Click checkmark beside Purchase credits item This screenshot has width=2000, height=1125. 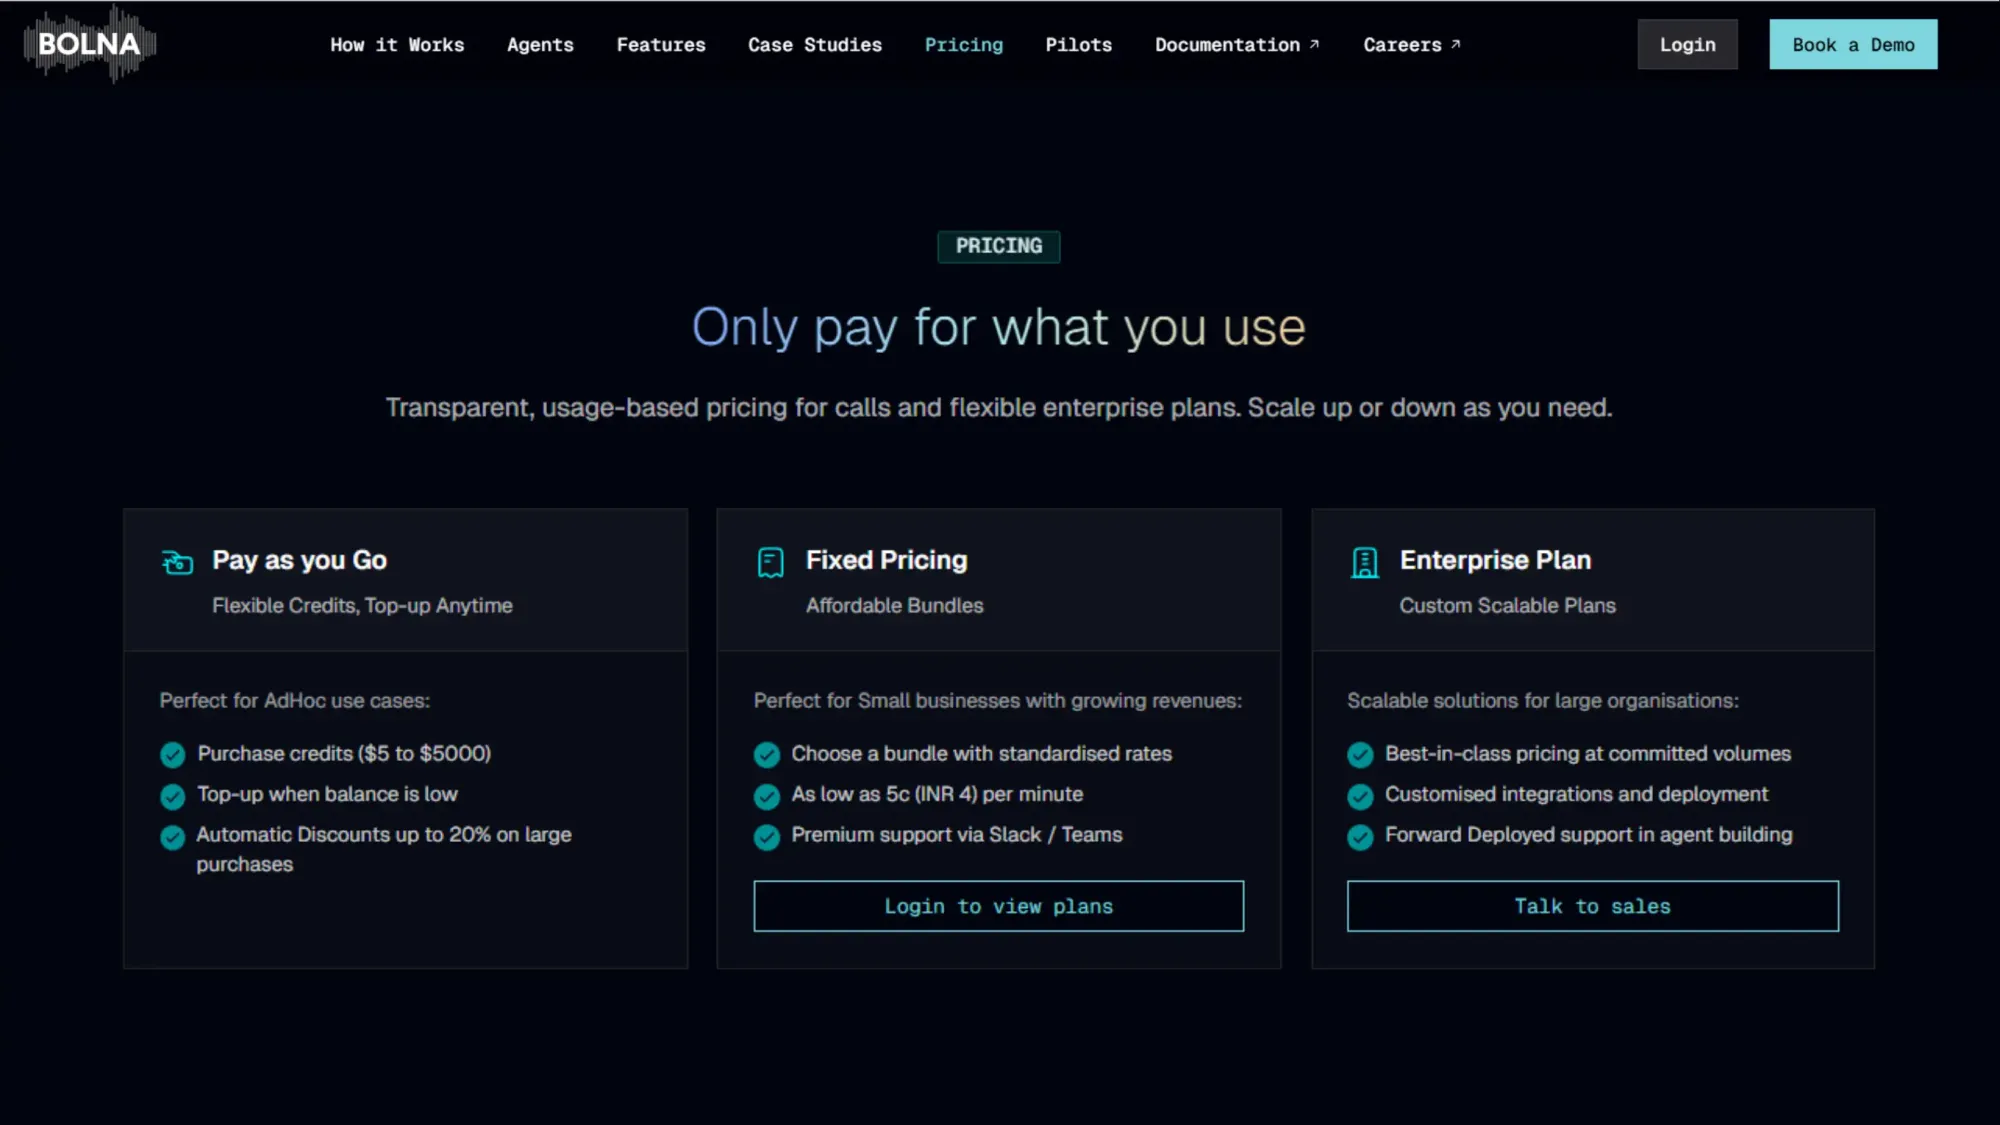(x=172, y=756)
